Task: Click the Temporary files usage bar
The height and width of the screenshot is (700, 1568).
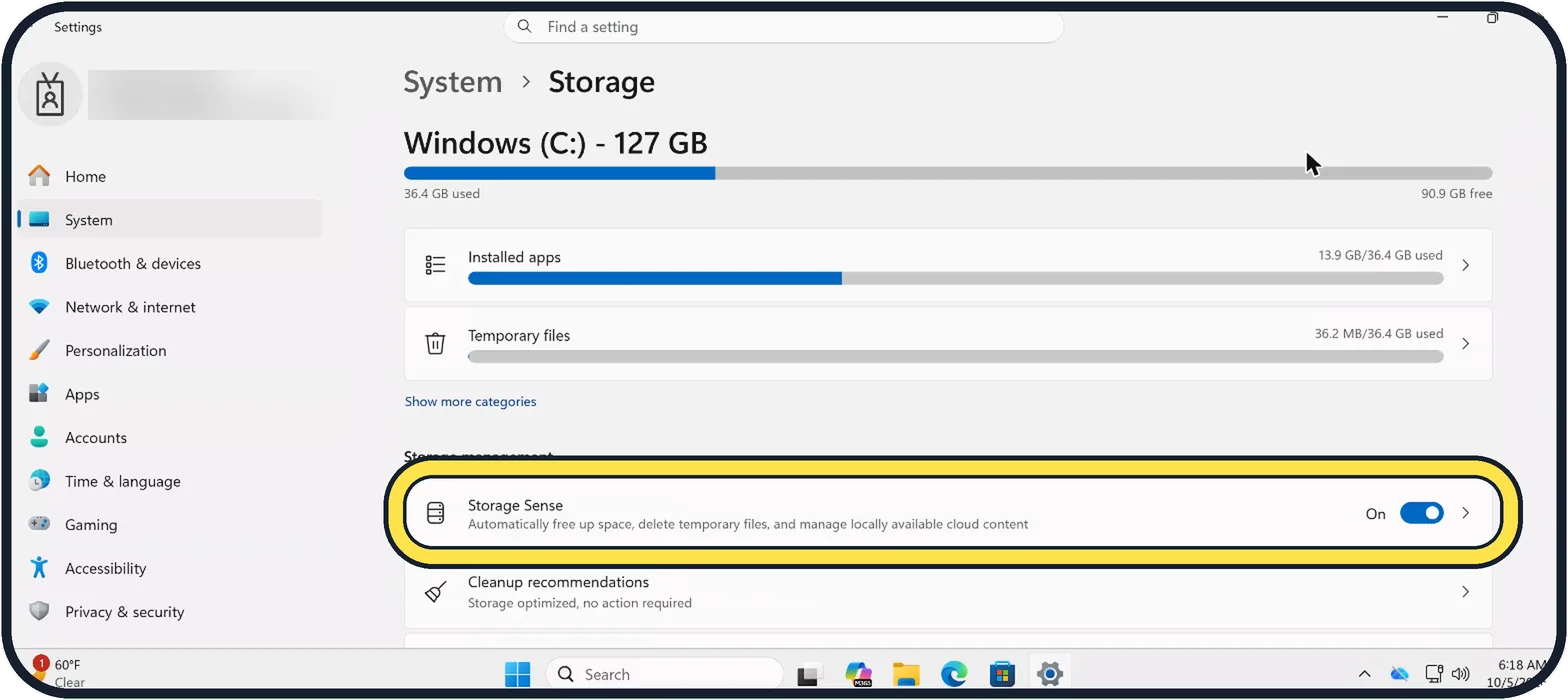Action: tap(955, 356)
